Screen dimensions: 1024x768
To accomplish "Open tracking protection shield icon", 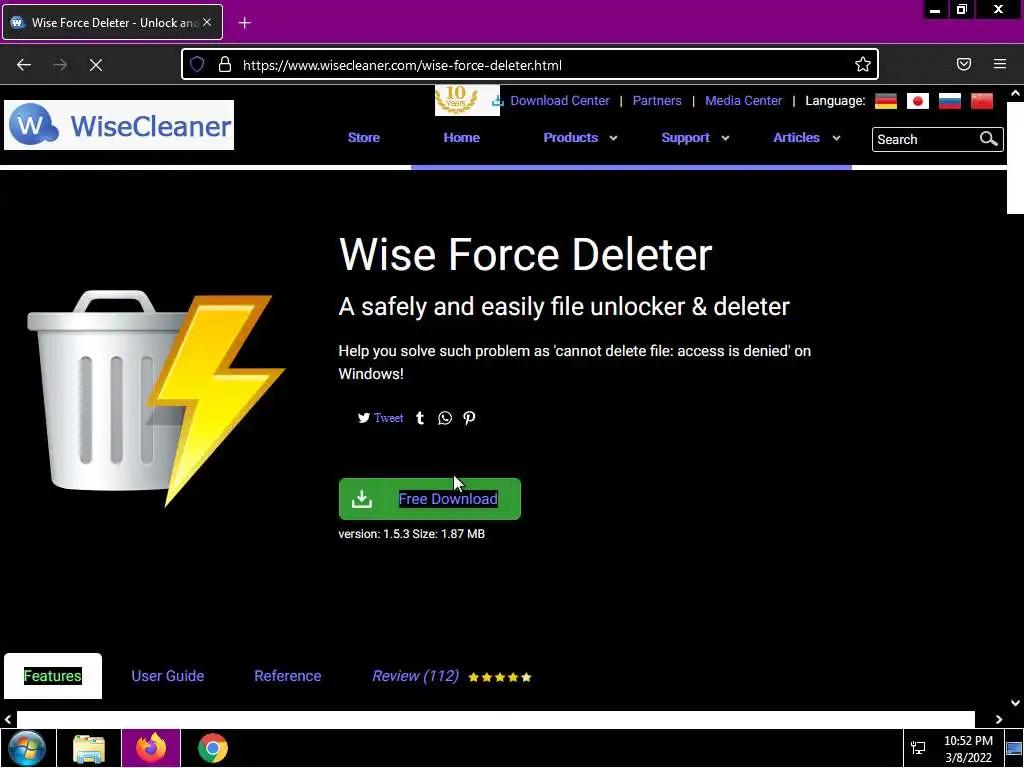I will [x=197, y=64].
